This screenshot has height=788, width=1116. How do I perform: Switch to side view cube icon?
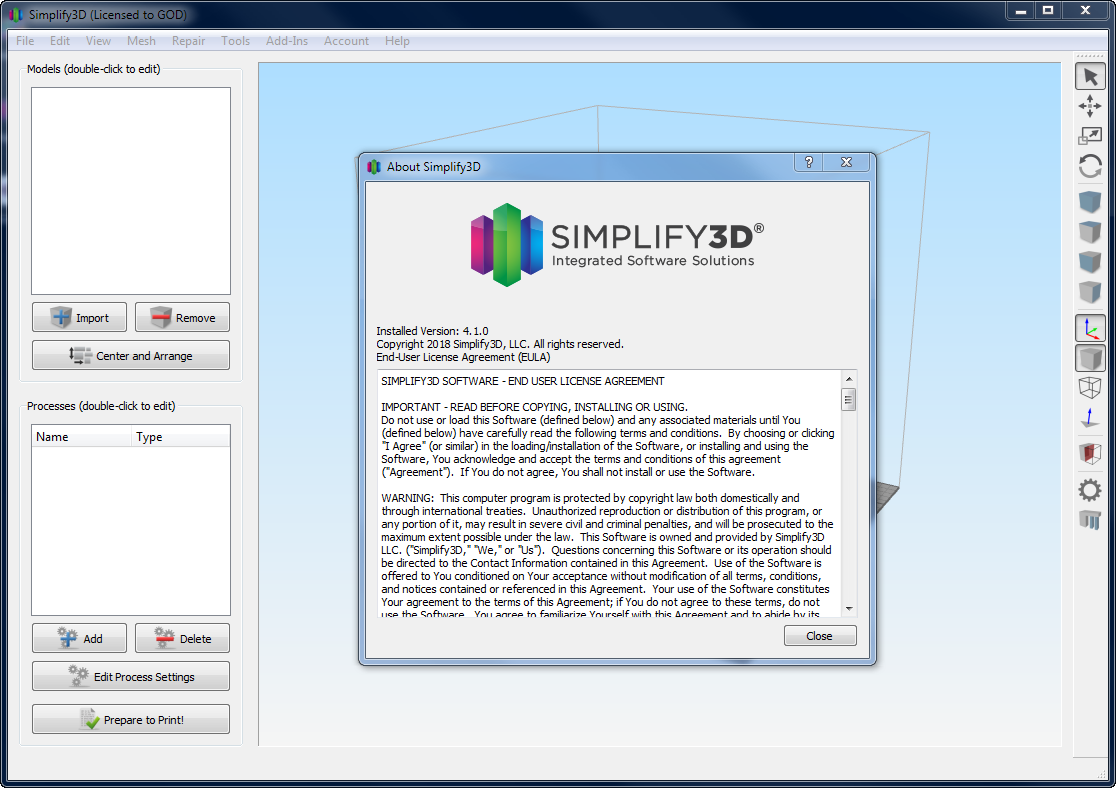click(x=1090, y=292)
